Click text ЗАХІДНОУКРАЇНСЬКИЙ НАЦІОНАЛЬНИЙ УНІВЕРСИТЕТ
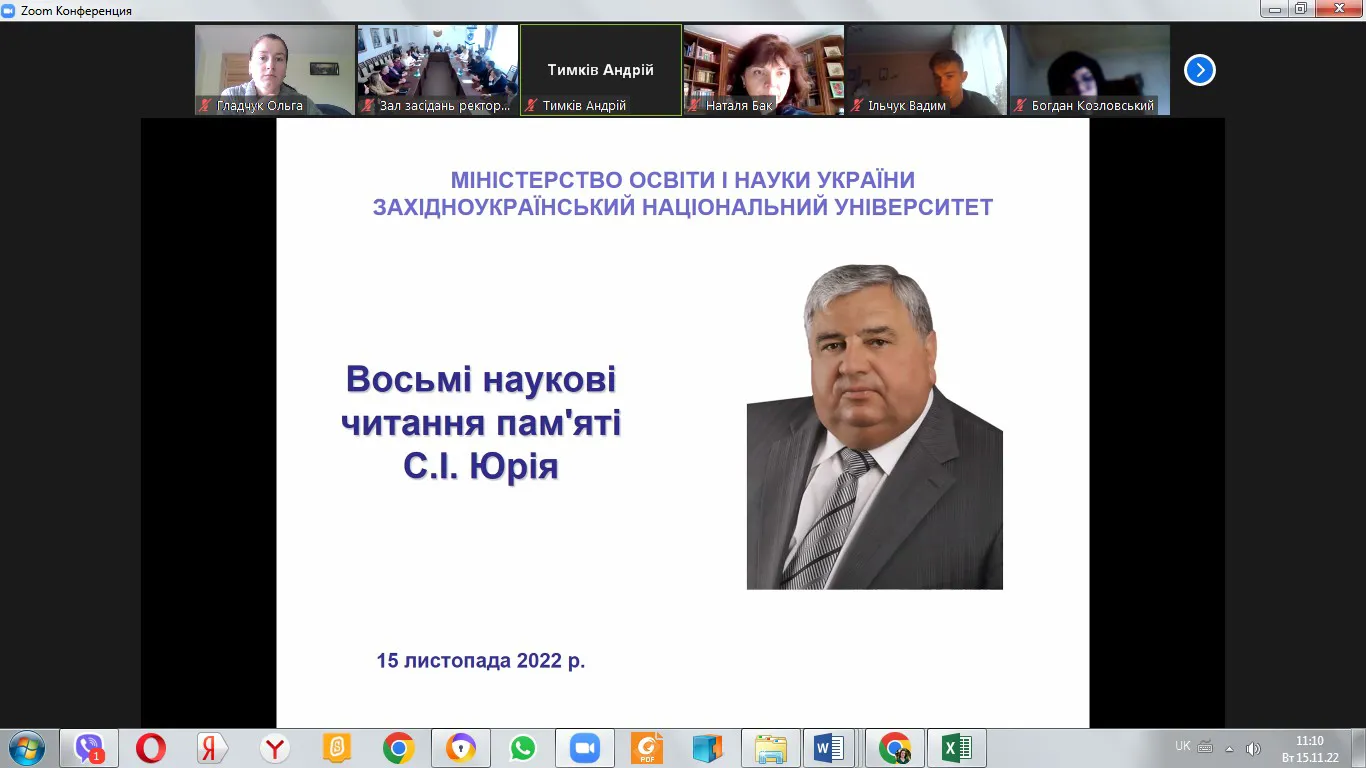1366x768 pixels. click(683, 207)
